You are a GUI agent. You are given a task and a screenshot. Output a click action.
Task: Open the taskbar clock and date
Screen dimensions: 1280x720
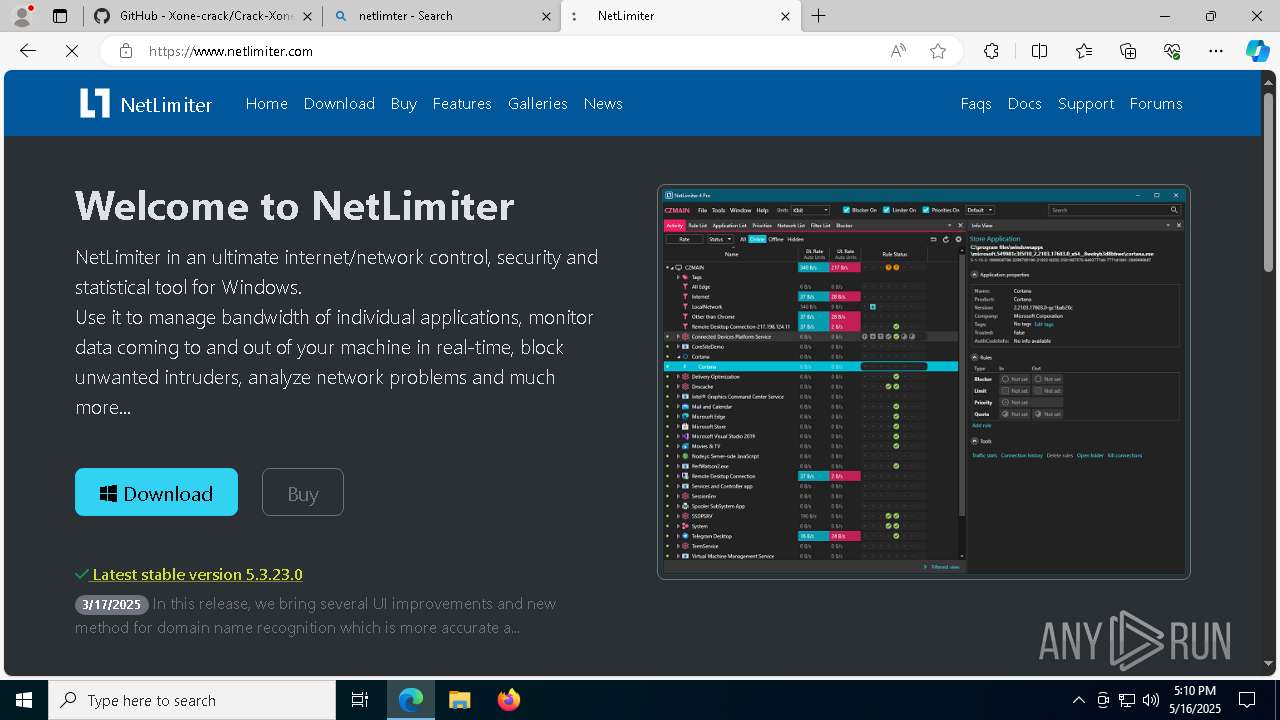1194,700
